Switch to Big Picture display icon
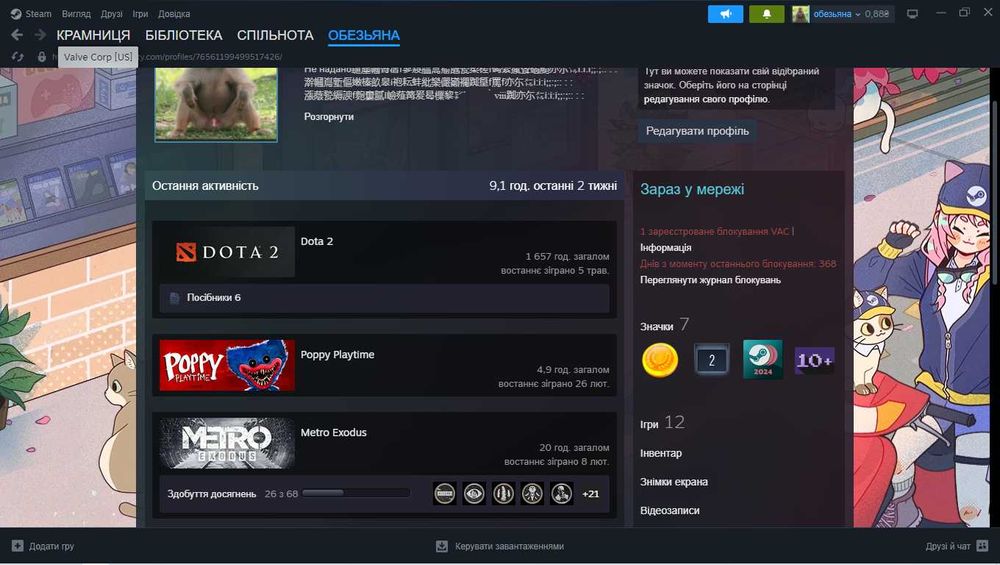The width and height of the screenshot is (1000, 565). pos(913,13)
